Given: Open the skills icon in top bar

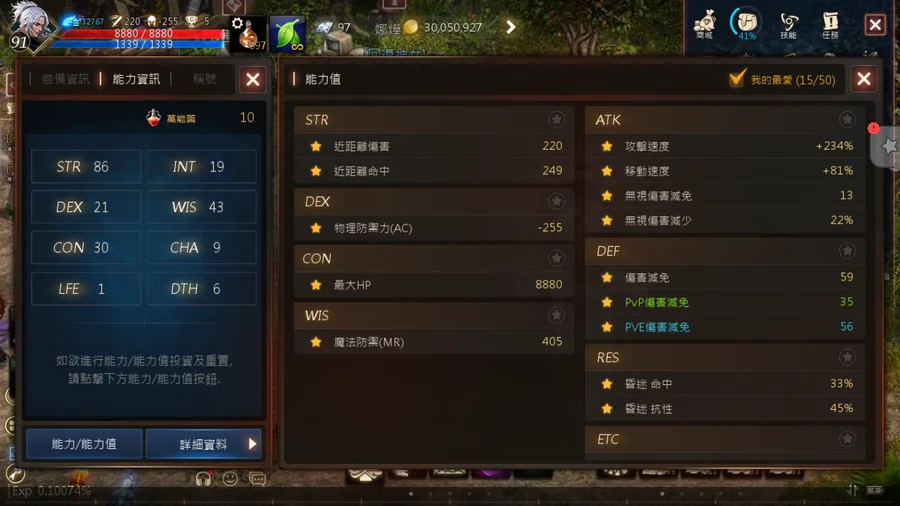Looking at the screenshot, I should [789, 25].
